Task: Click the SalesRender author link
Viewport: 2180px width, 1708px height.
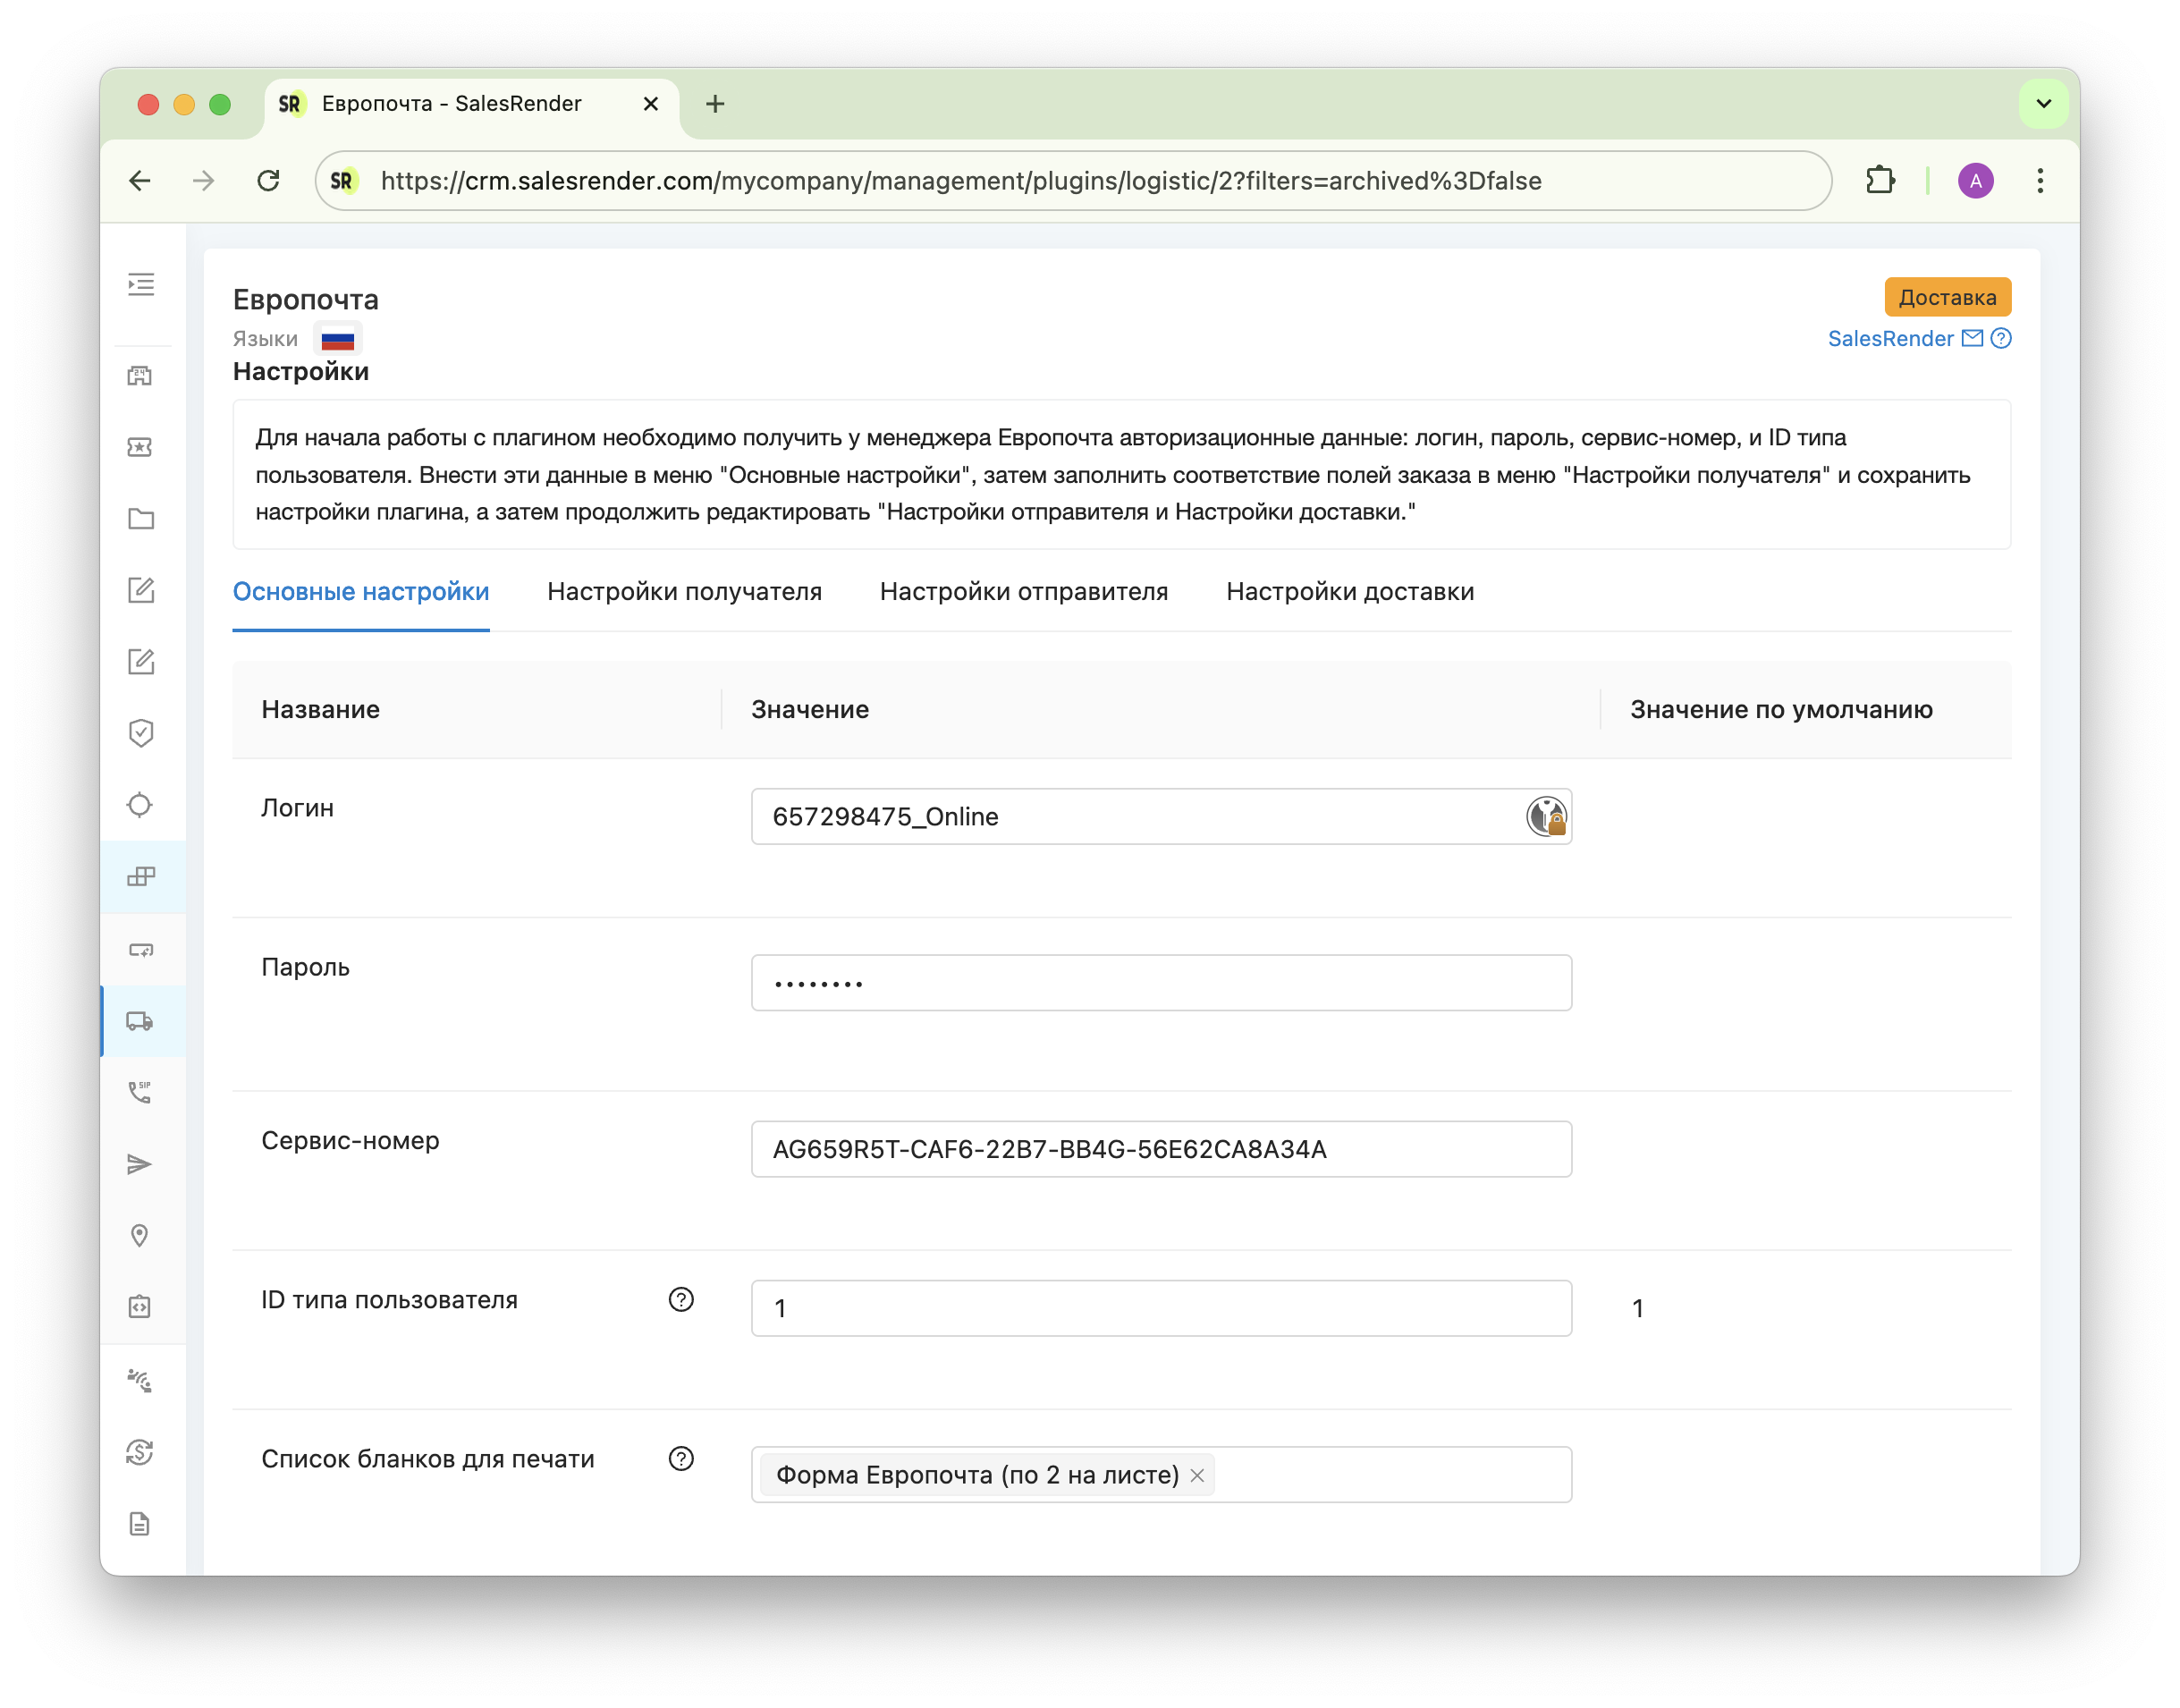Action: click(x=1889, y=339)
